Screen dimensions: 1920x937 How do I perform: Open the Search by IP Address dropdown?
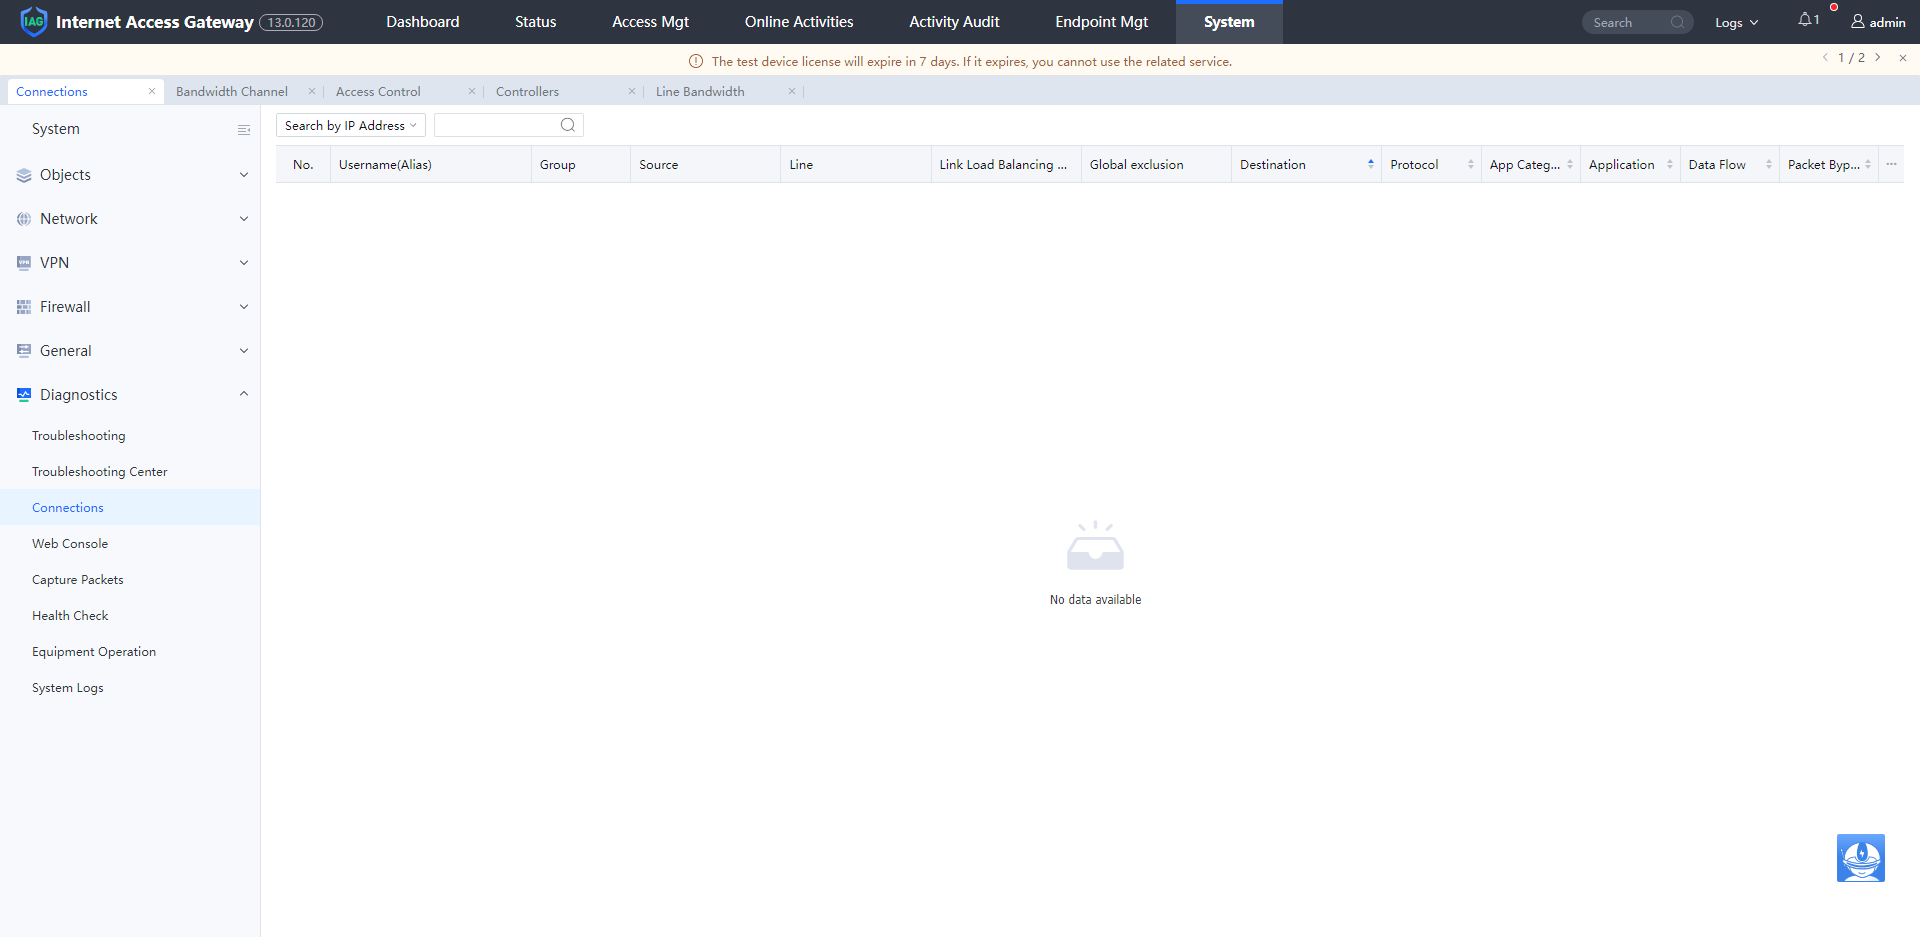tap(350, 125)
